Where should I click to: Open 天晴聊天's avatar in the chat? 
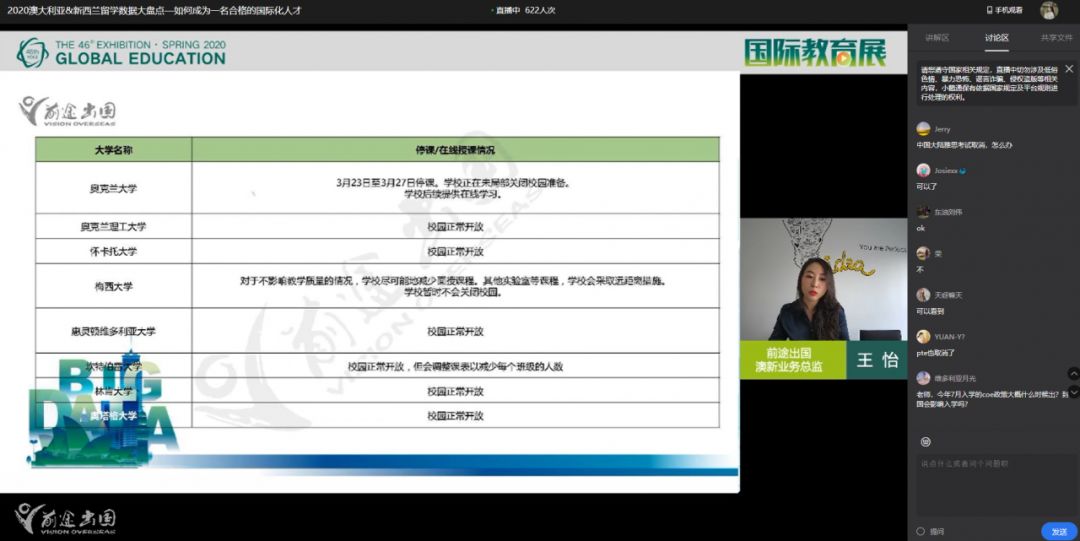point(923,295)
